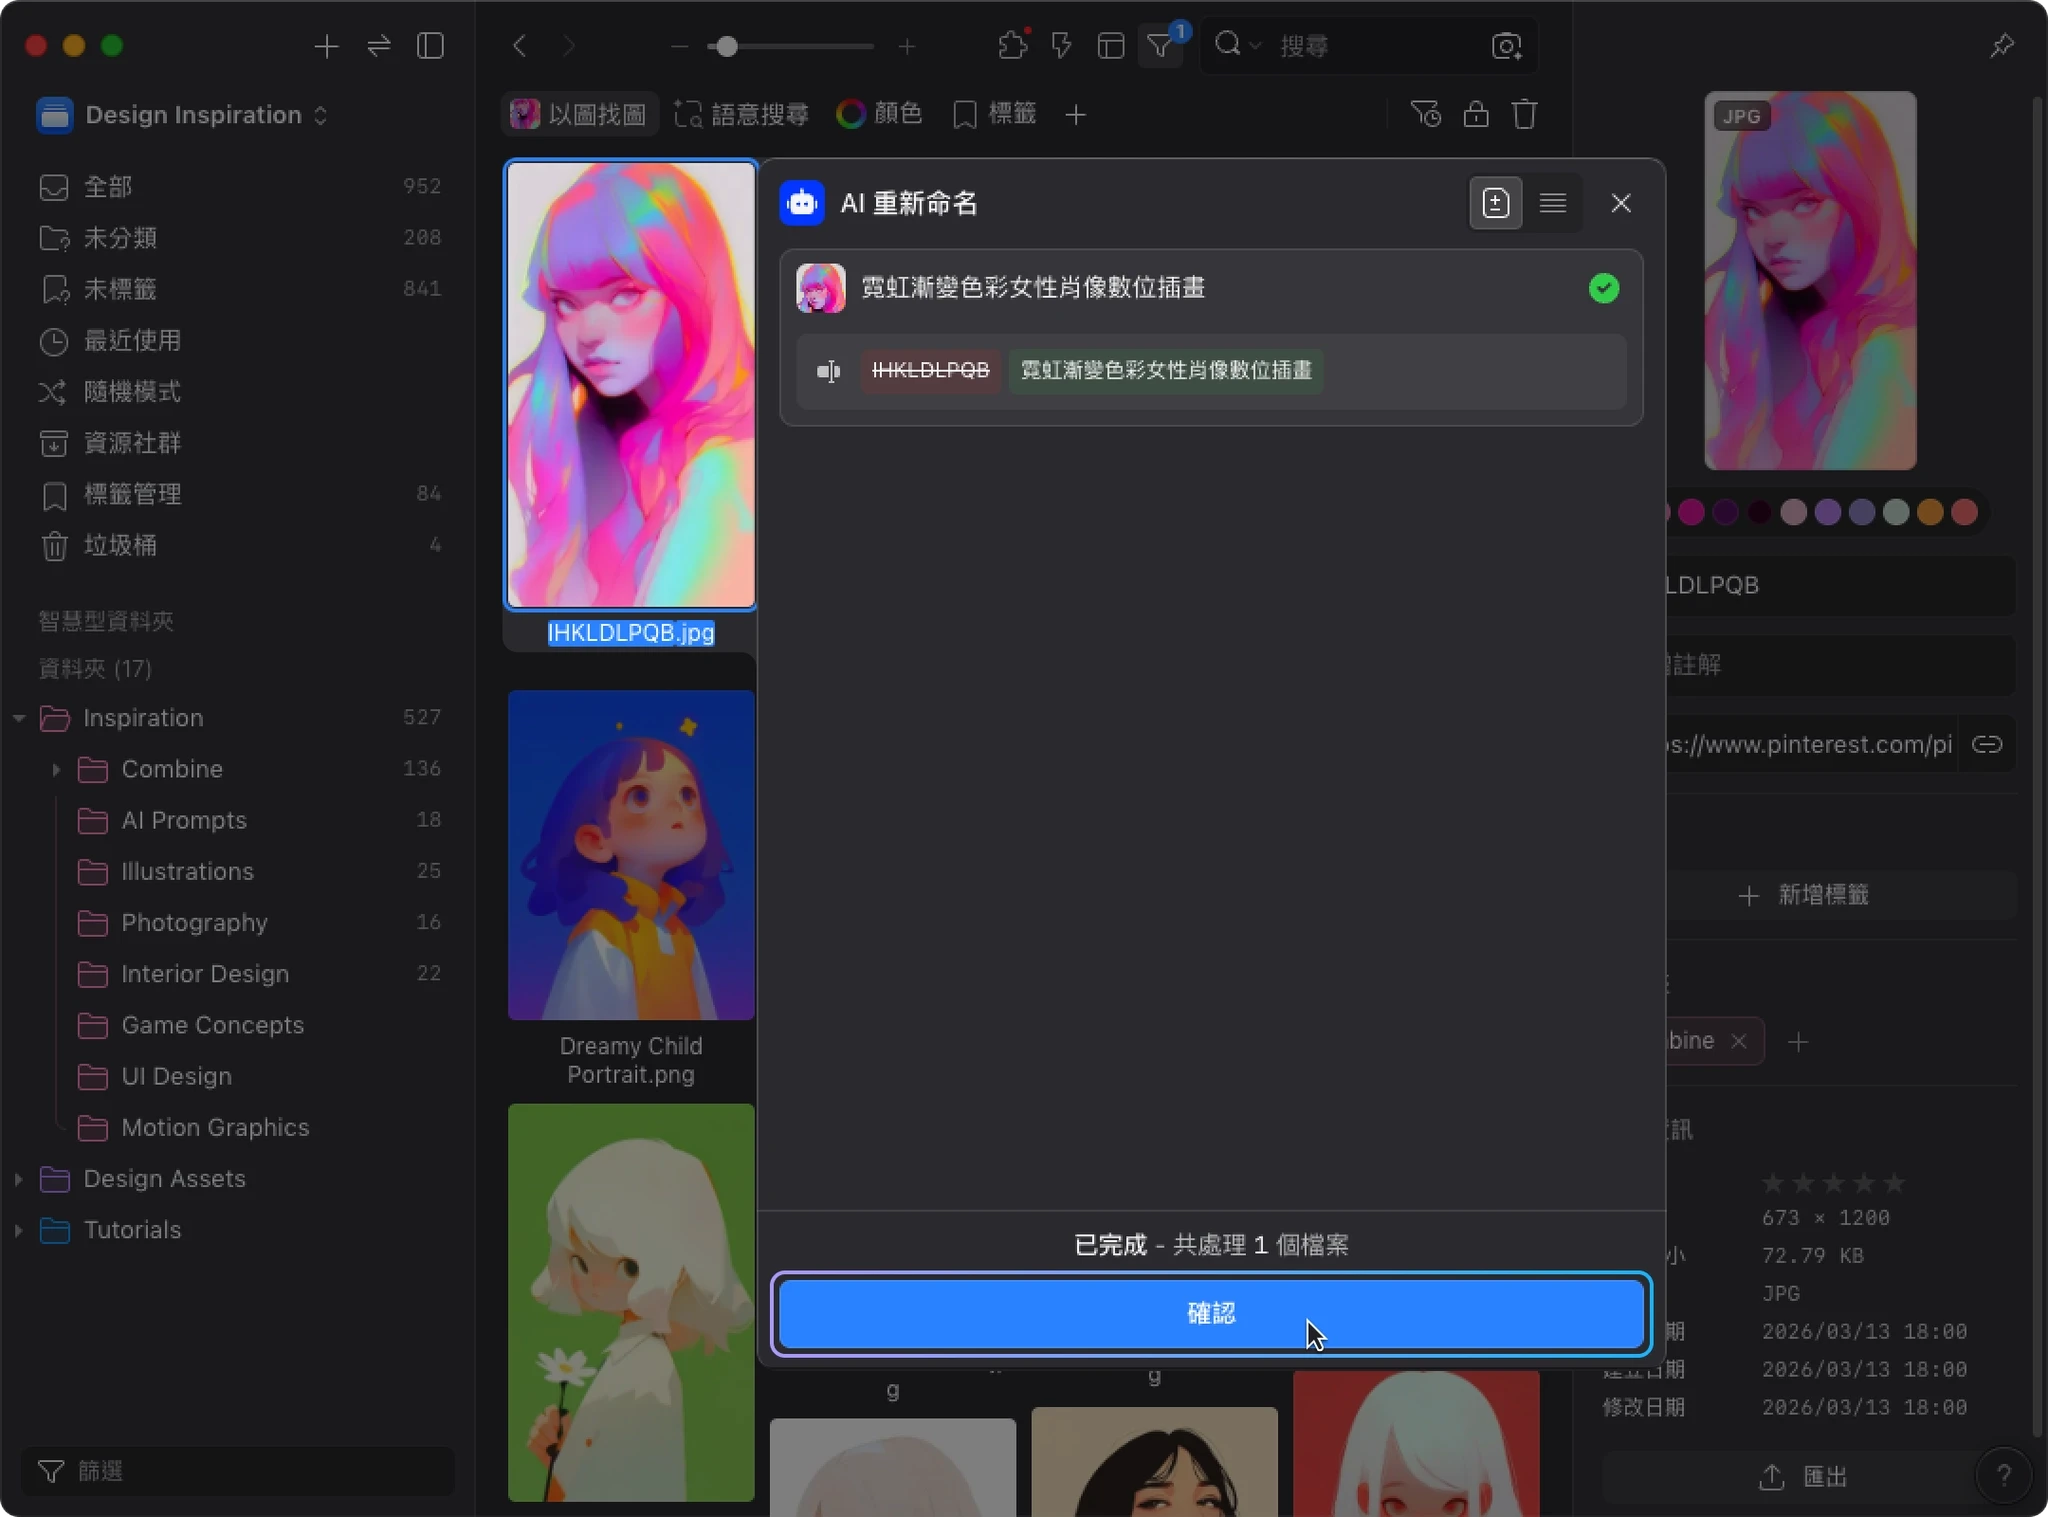Collapse the Inspiration folder tree
The height and width of the screenshot is (1517, 2048).
(19, 718)
